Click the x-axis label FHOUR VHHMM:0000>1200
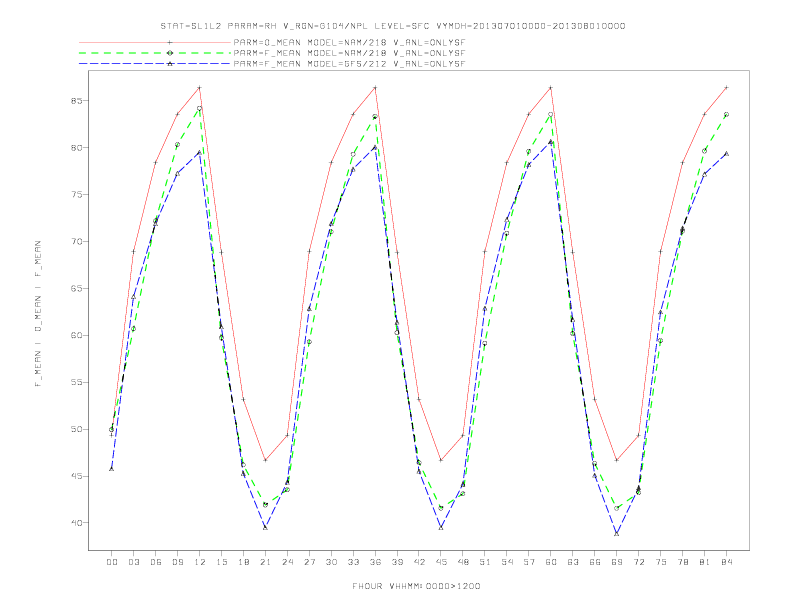792x612 pixels. click(416, 586)
